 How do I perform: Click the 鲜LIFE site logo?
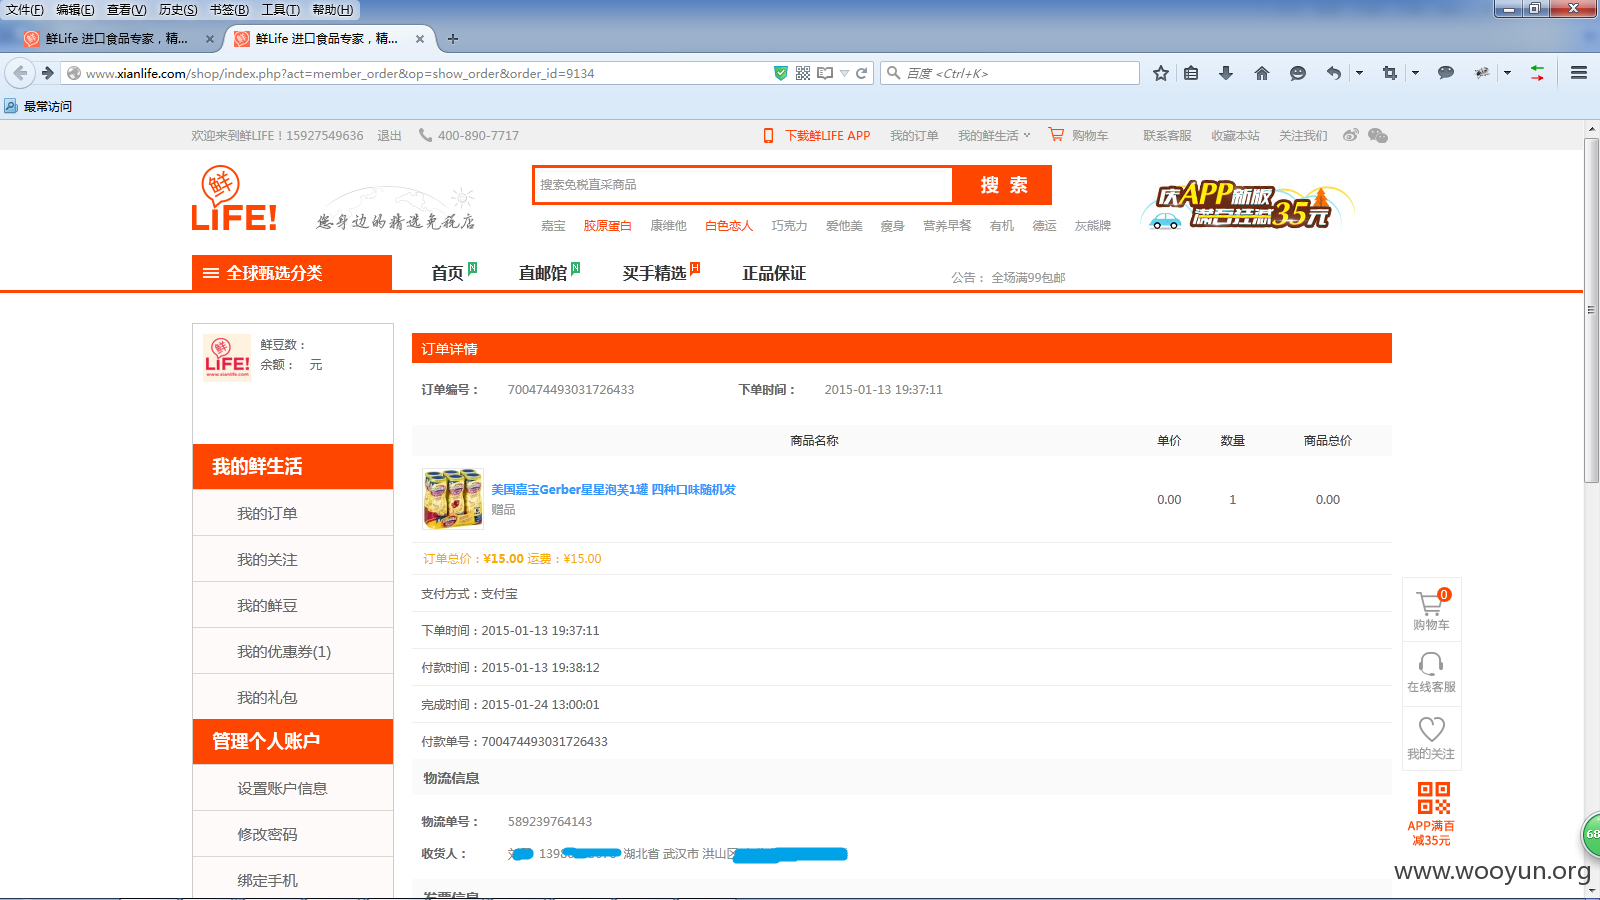tap(234, 199)
